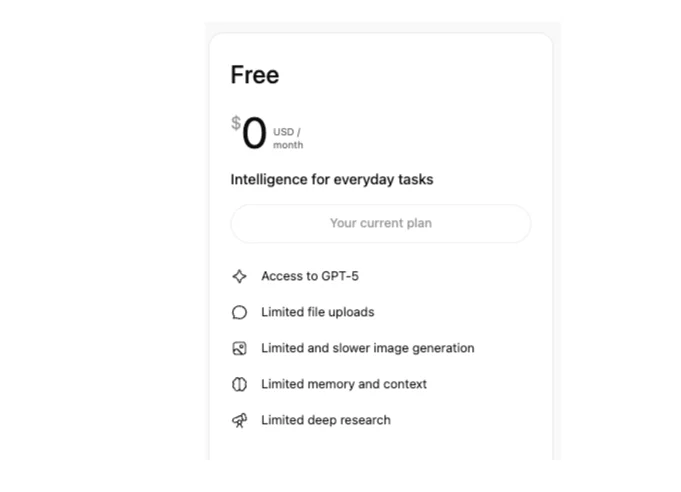Click the small dollar sign symbol
Viewport: 681px width, 492px height.
coord(236,123)
